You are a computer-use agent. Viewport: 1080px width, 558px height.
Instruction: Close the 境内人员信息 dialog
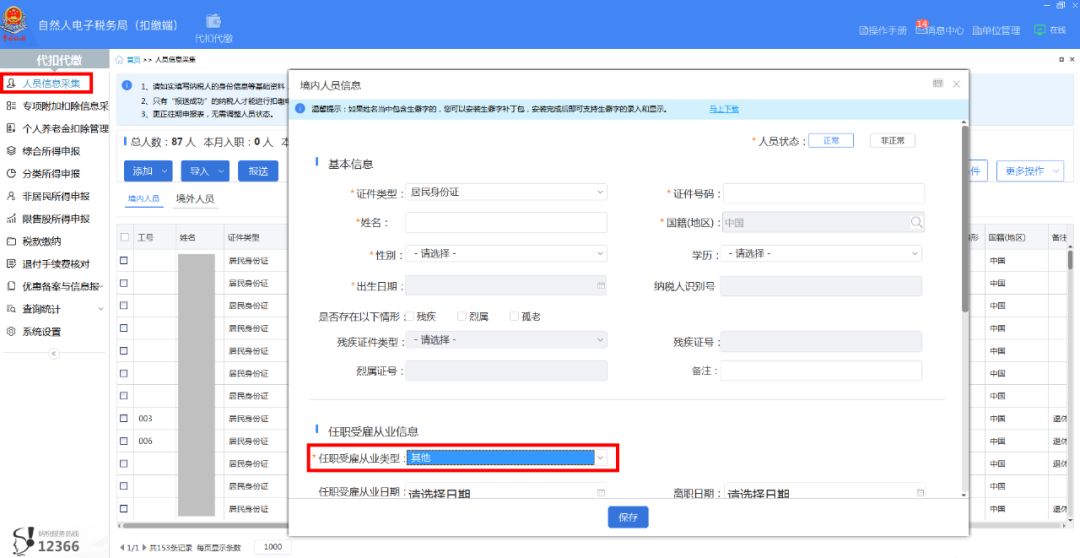tap(956, 84)
